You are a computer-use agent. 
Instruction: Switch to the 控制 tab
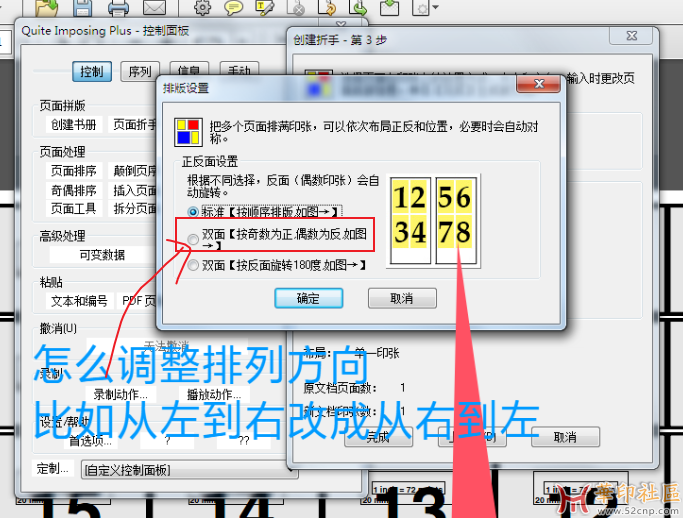pos(91,72)
